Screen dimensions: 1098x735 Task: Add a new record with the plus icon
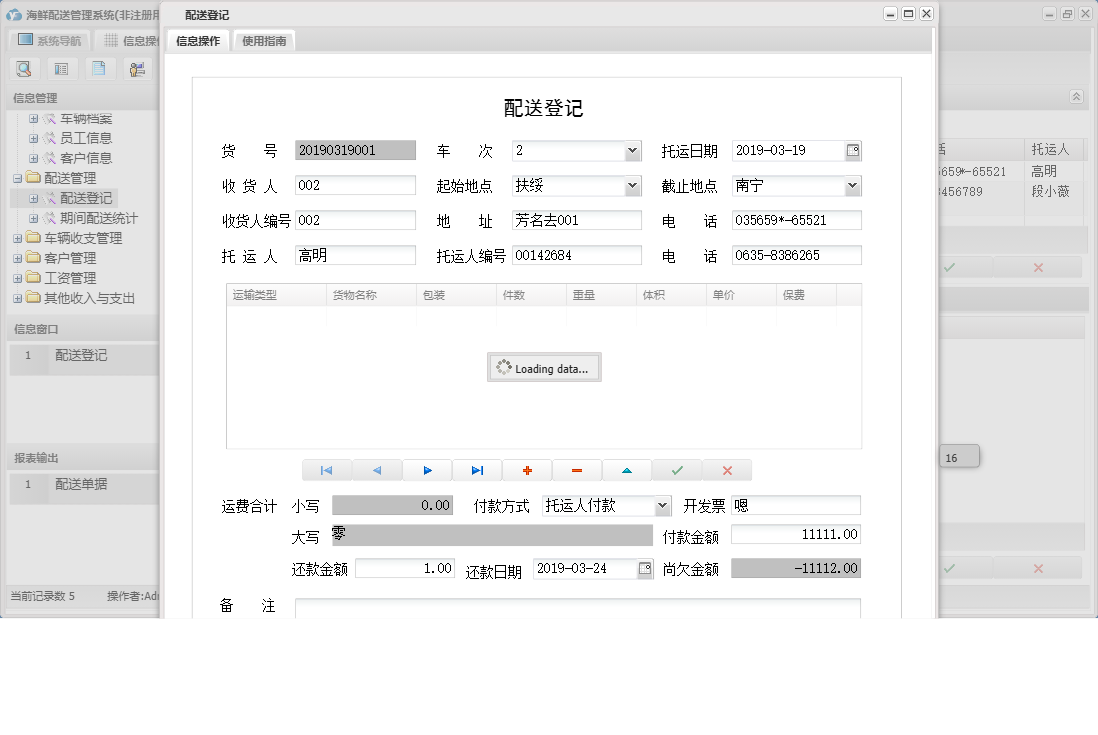click(527, 470)
